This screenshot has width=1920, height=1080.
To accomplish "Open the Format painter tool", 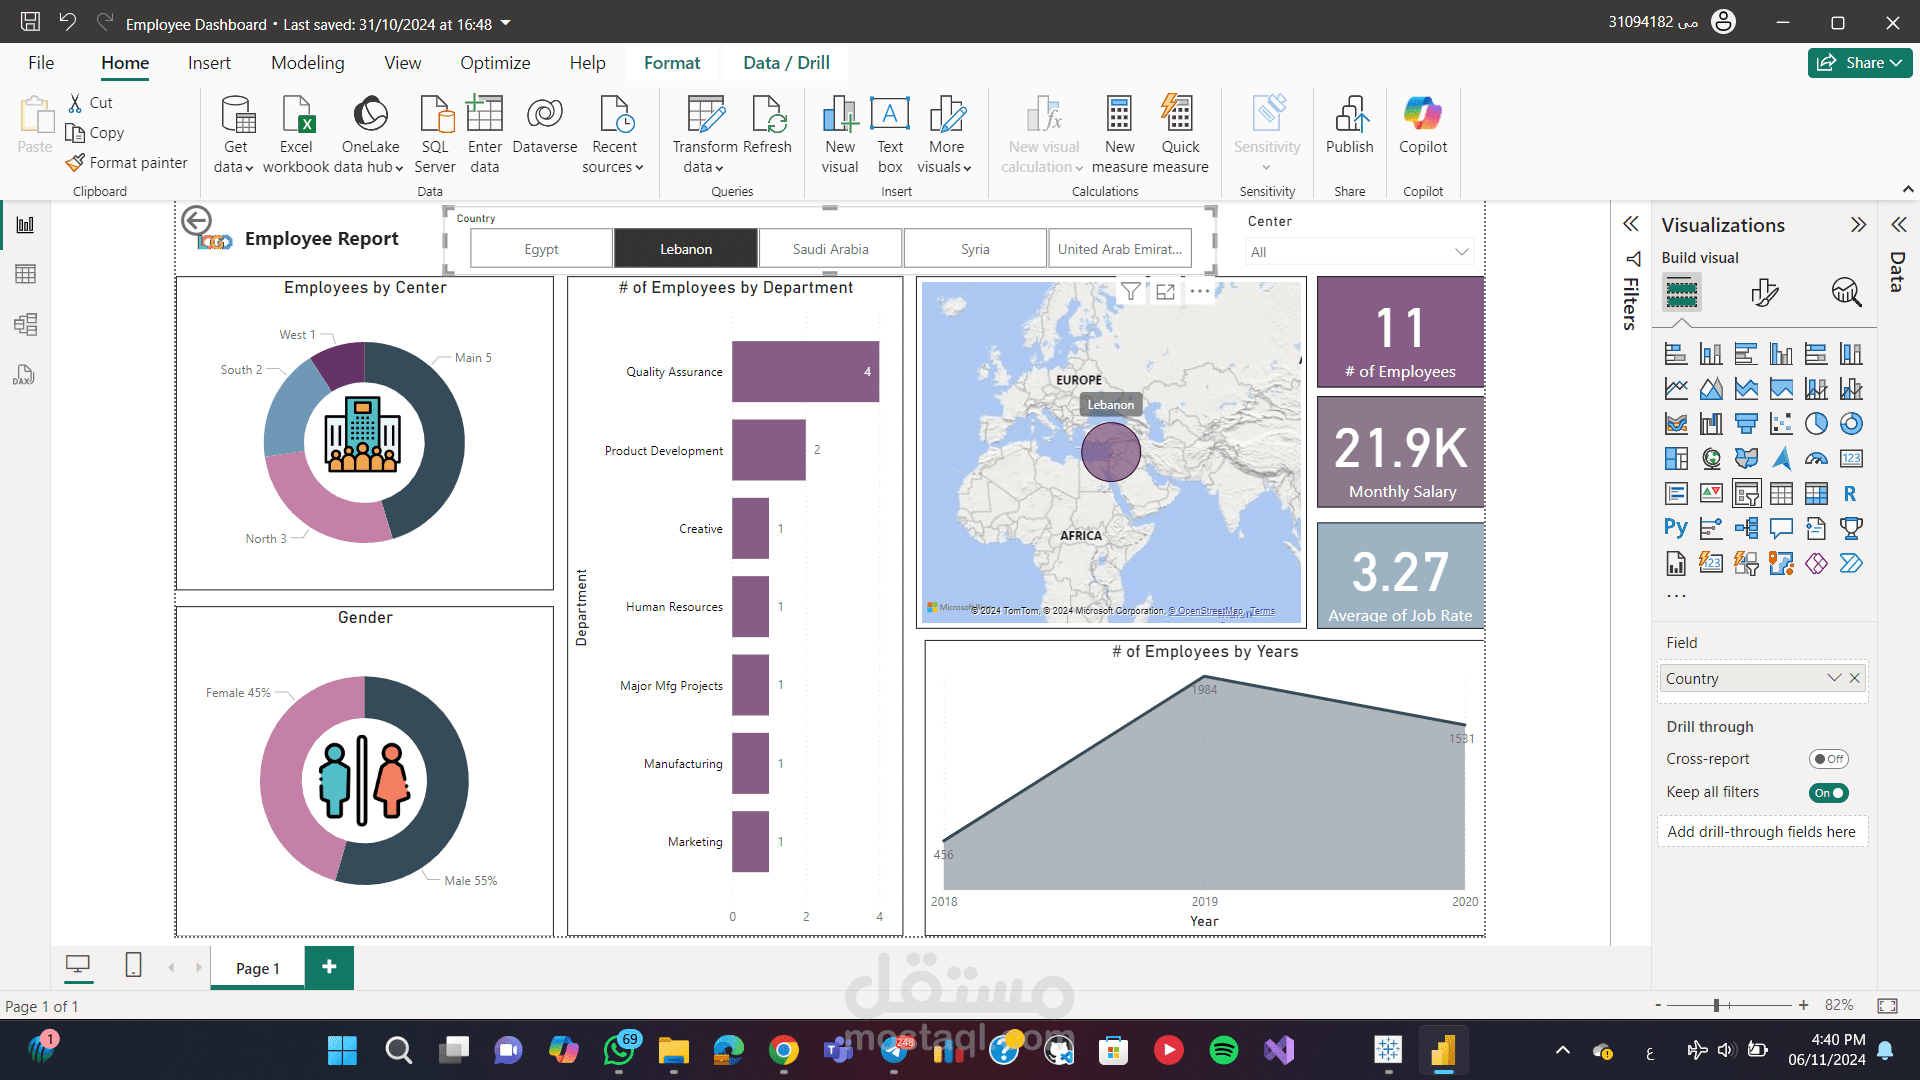I will [x=127, y=162].
